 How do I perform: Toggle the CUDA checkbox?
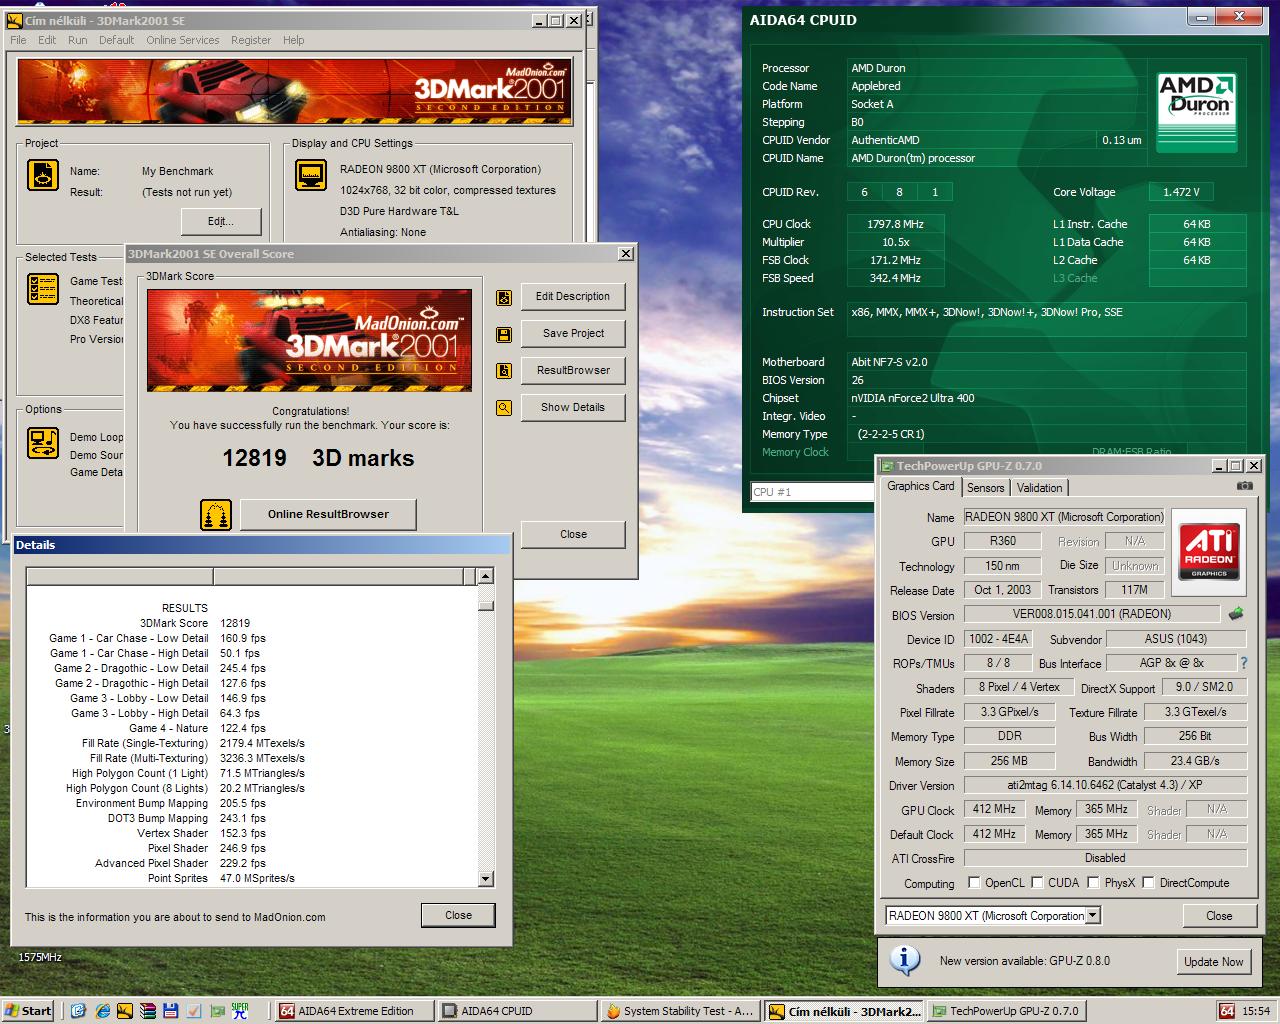point(1037,883)
